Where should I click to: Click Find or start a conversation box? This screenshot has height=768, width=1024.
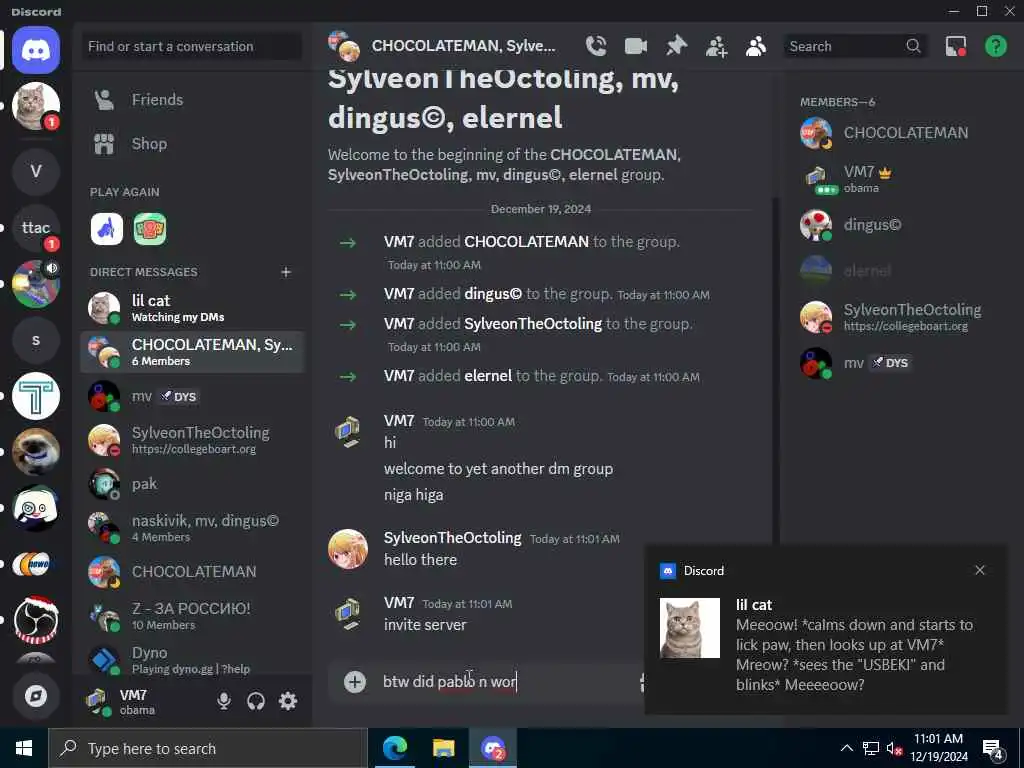pyautogui.click(x=192, y=46)
